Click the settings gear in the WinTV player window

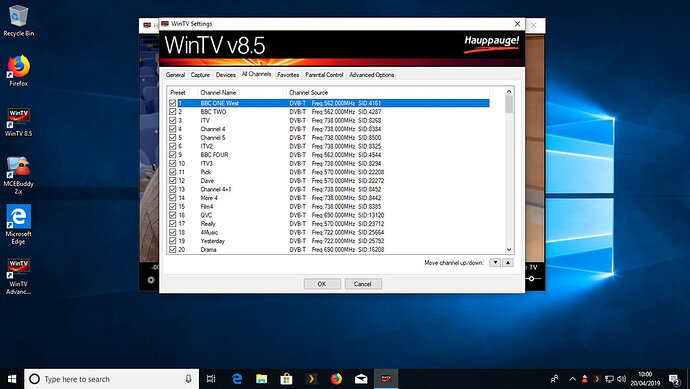point(151,280)
